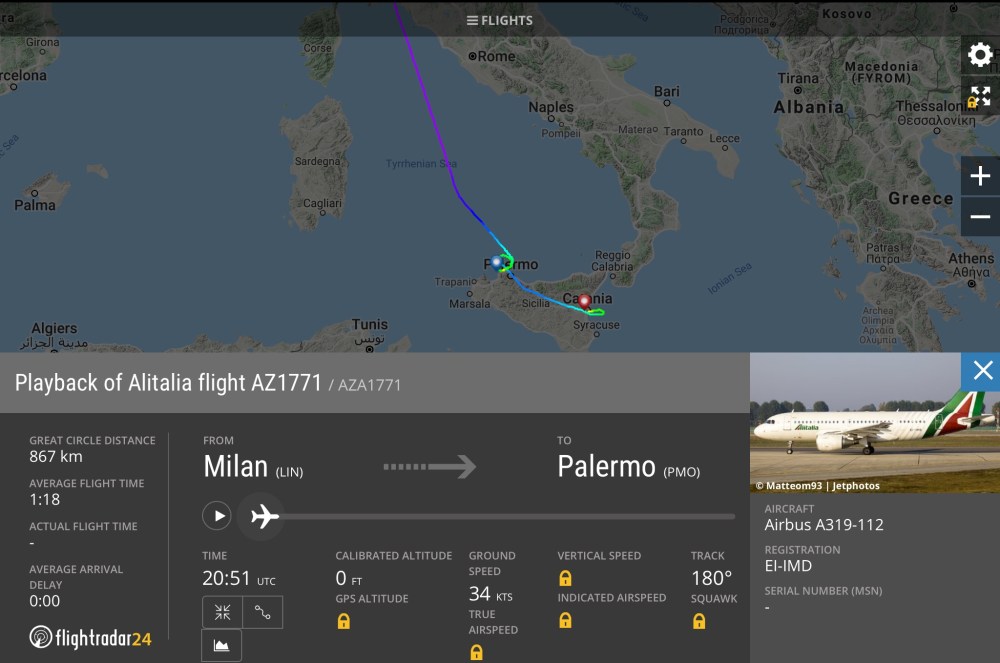Screen dimensions: 1000x663
Task: Click the center-on-aircraft arrows icon
Action: coord(222,612)
